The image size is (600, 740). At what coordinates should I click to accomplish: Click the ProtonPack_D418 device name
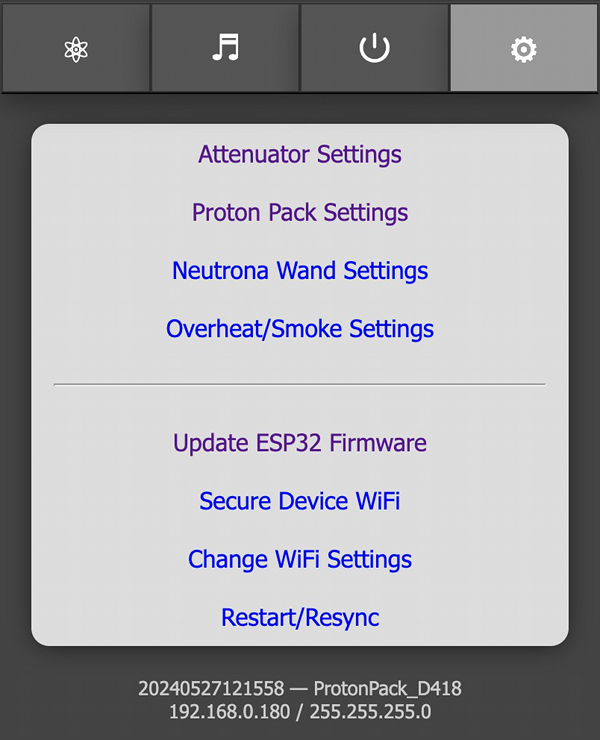[388, 689]
